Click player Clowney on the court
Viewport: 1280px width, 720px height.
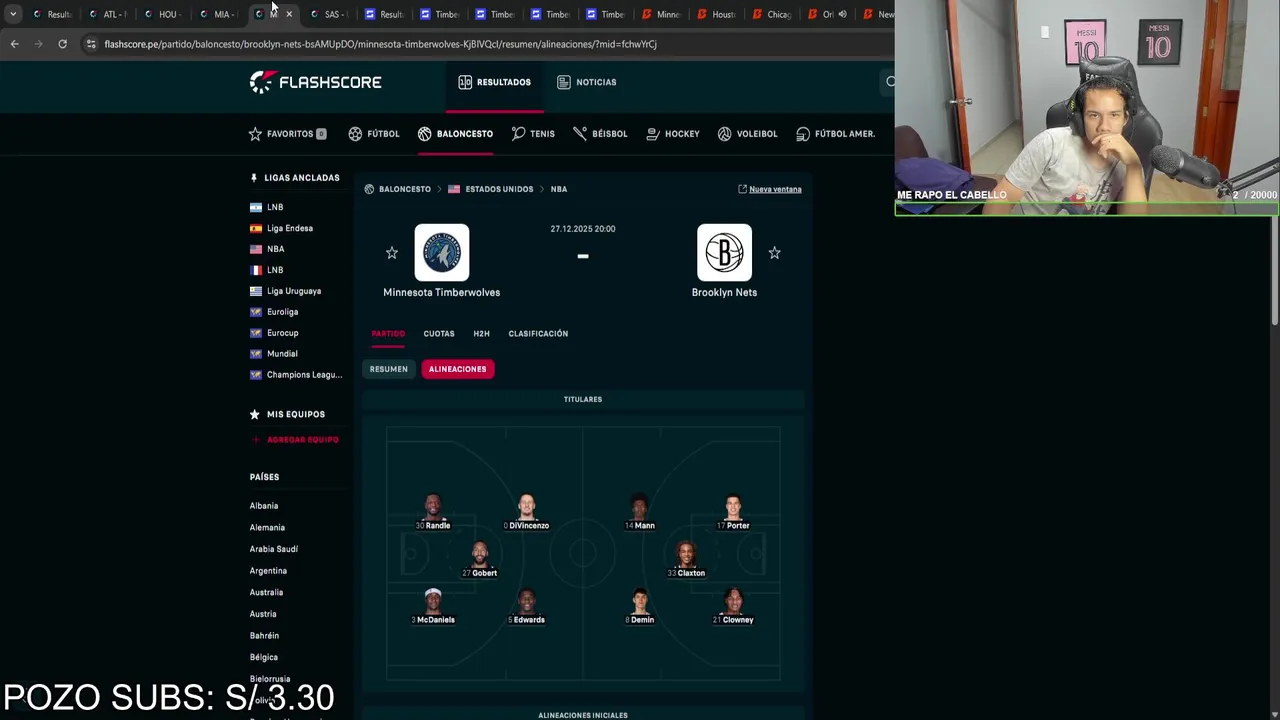(733, 606)
